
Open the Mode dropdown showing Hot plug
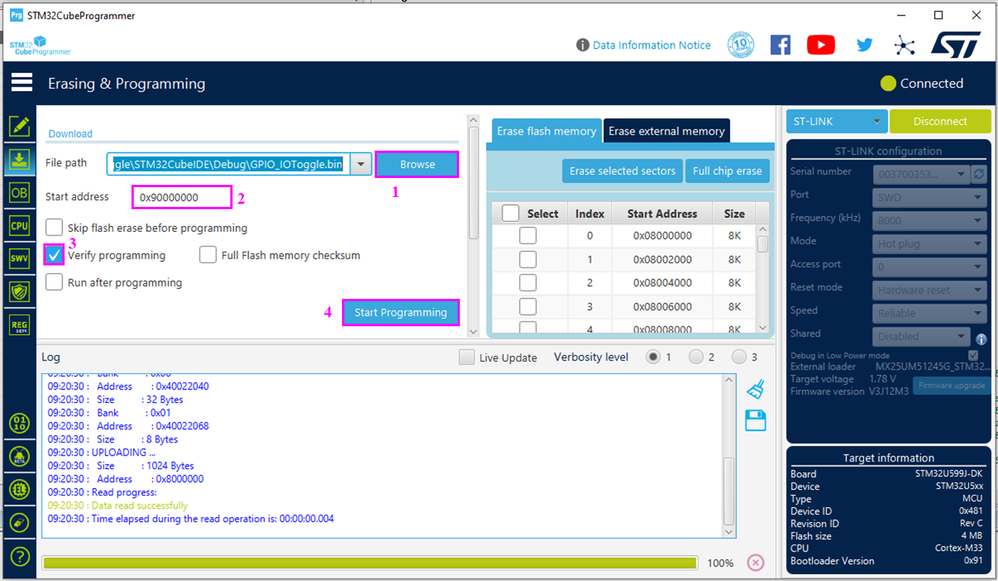929,244
